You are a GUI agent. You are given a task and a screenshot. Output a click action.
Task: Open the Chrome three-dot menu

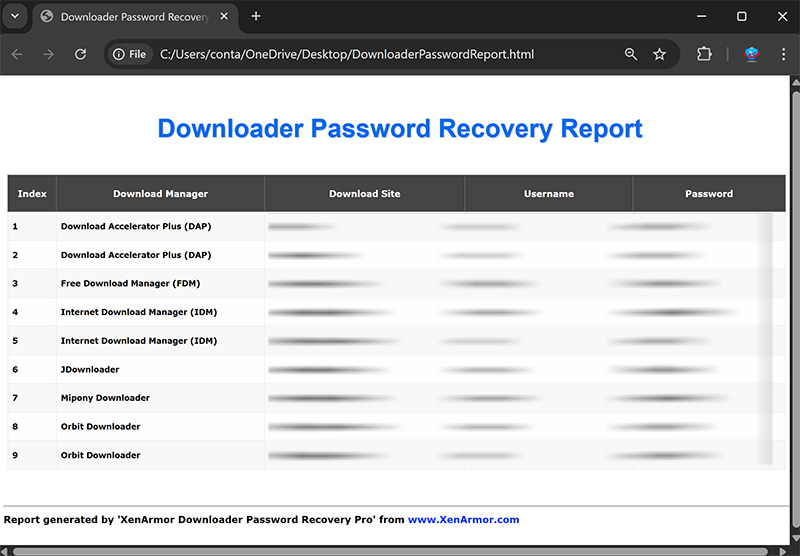[783, 54]
